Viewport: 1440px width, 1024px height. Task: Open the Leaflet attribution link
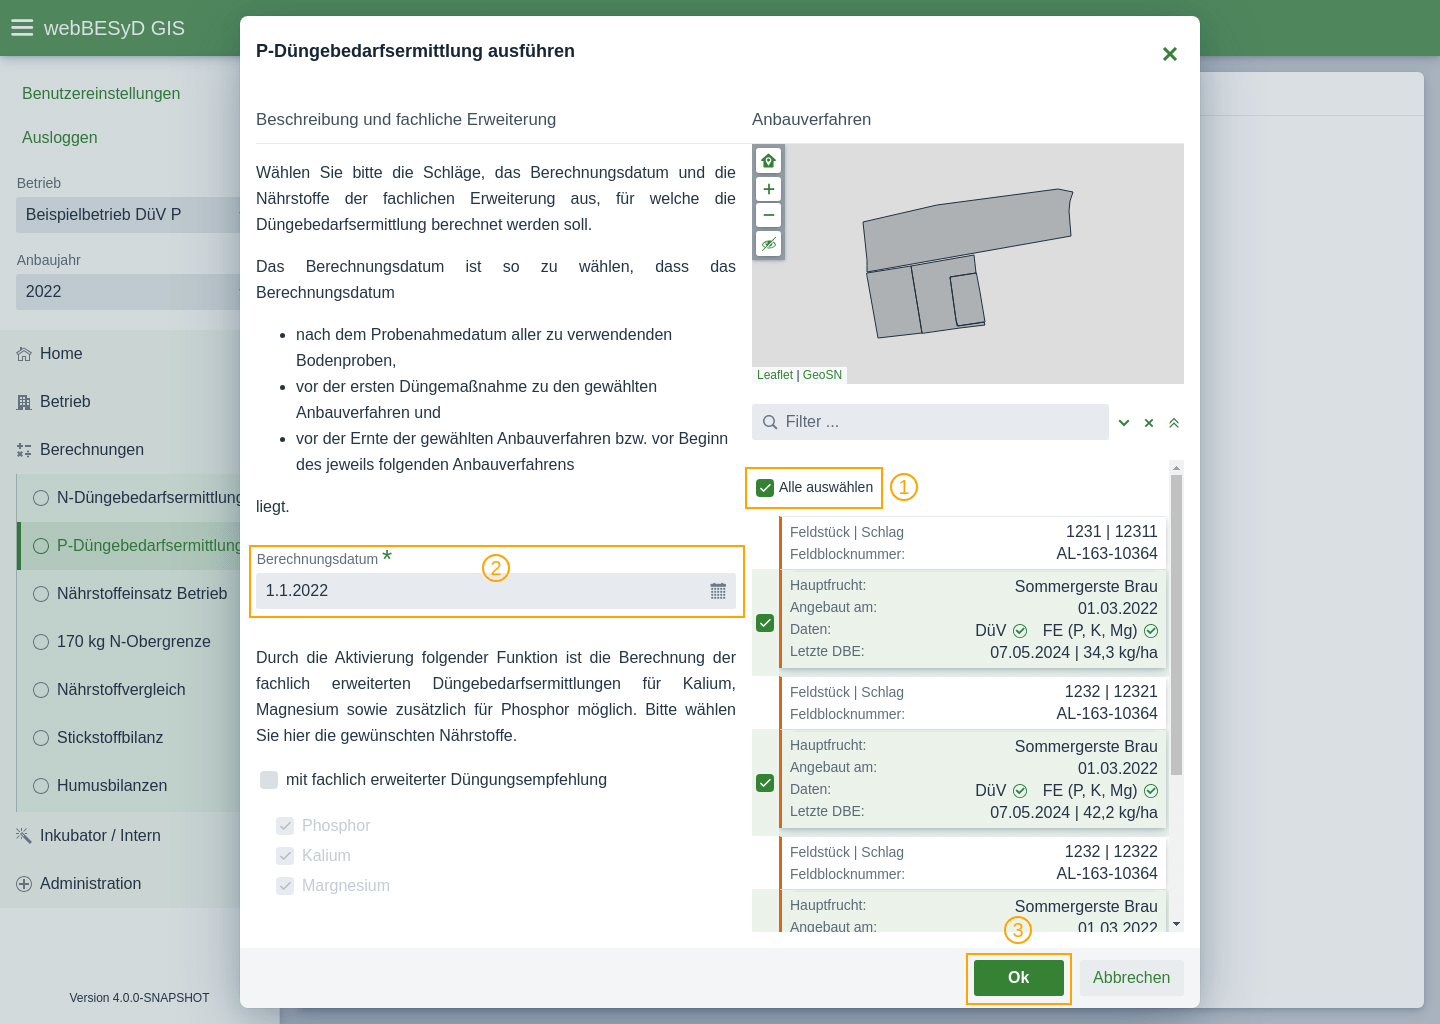coord(775,375)
